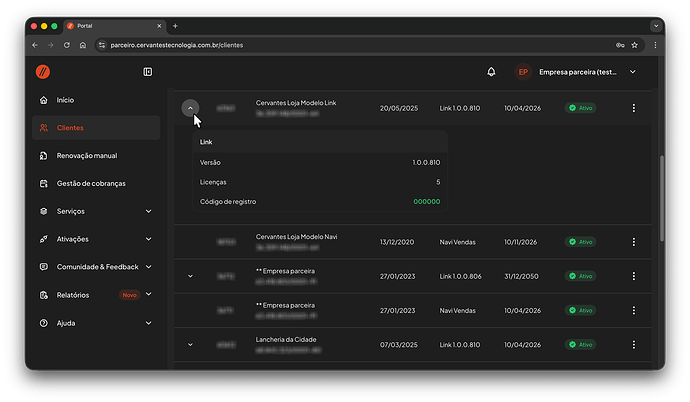This screenshot has width=690, height=402.
Task: Open Gestão de cobranças page
Action: click(91, 184)
